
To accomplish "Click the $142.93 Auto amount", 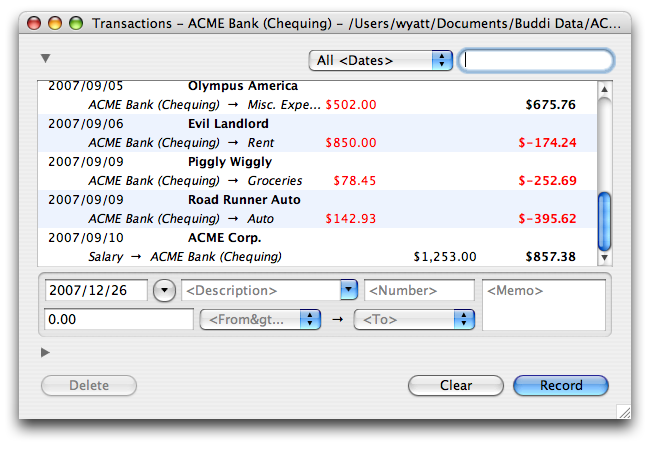I will (x=351, y=219).
